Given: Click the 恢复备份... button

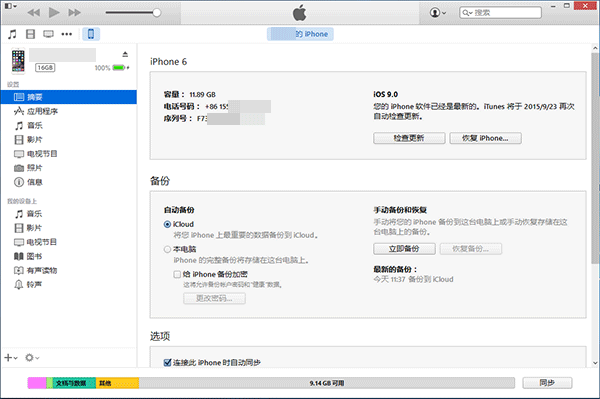Looking at the screenshot, I should [x=471, y=249].
